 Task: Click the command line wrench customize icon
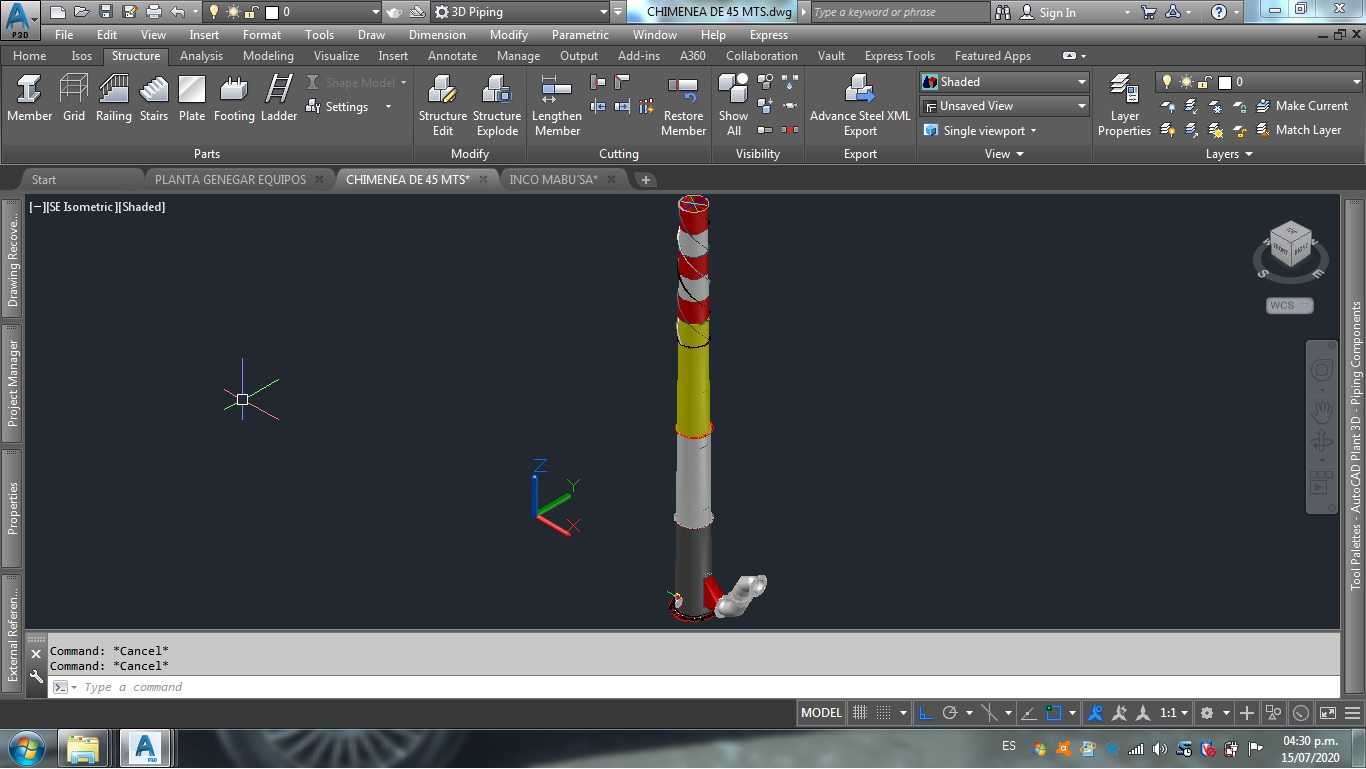[x=36, y=677]
